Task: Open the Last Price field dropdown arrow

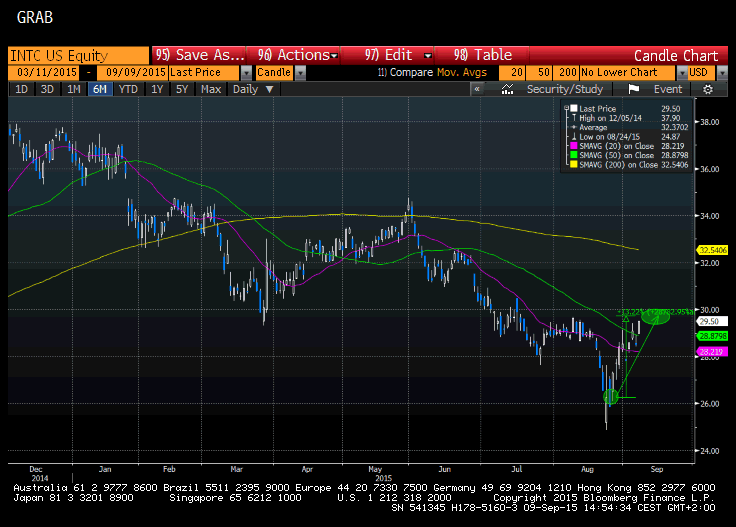Action: pos(246,73)
